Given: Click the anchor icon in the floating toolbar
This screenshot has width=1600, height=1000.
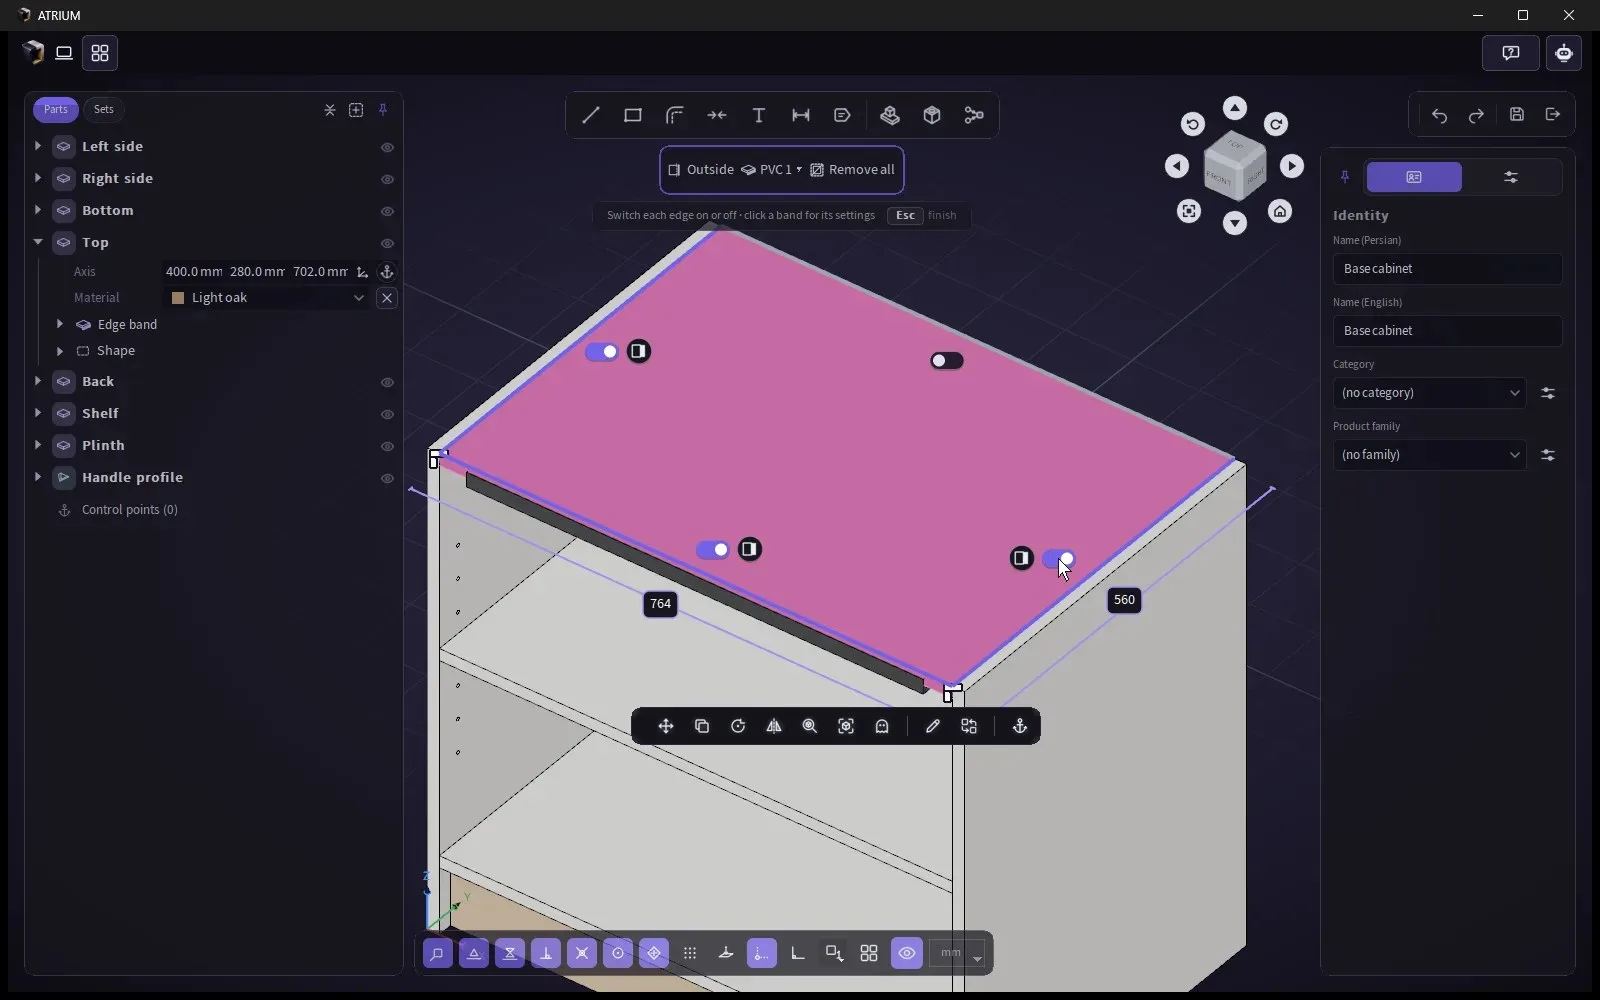Looking at the screenshot, I should (1020, 726).
